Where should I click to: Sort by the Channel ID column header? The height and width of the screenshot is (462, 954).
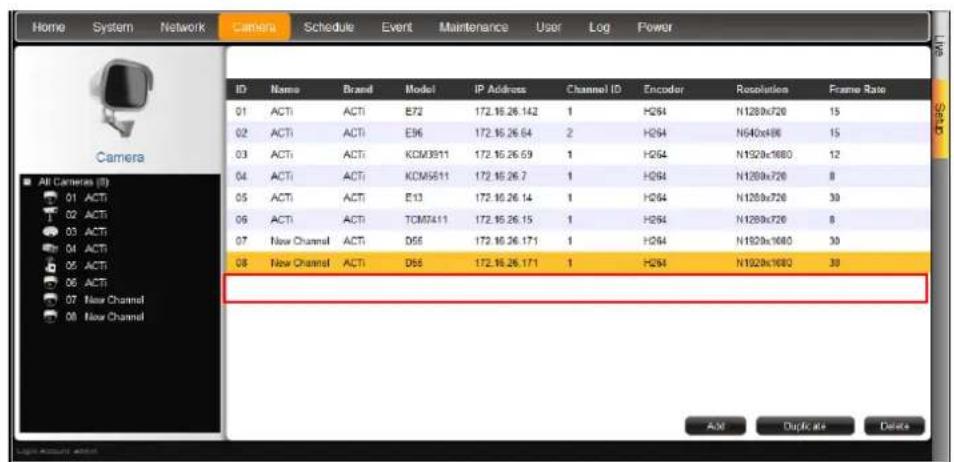pyautogui.click(x=593, y=89)
